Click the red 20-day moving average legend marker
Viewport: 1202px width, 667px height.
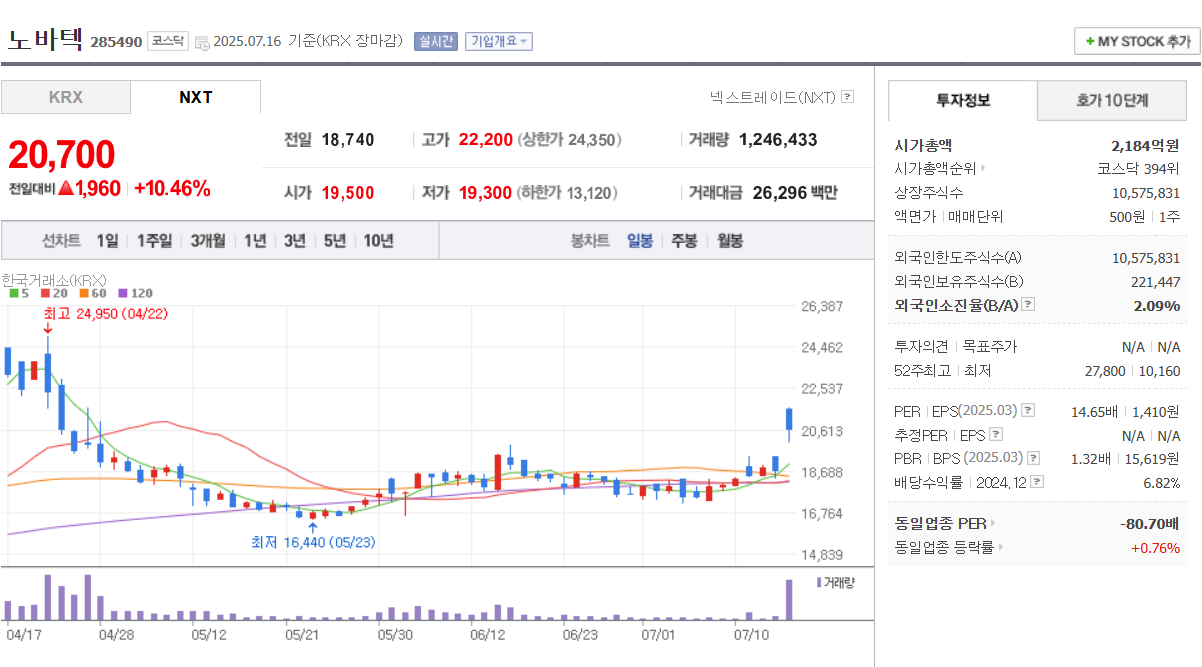pos(45,293)
